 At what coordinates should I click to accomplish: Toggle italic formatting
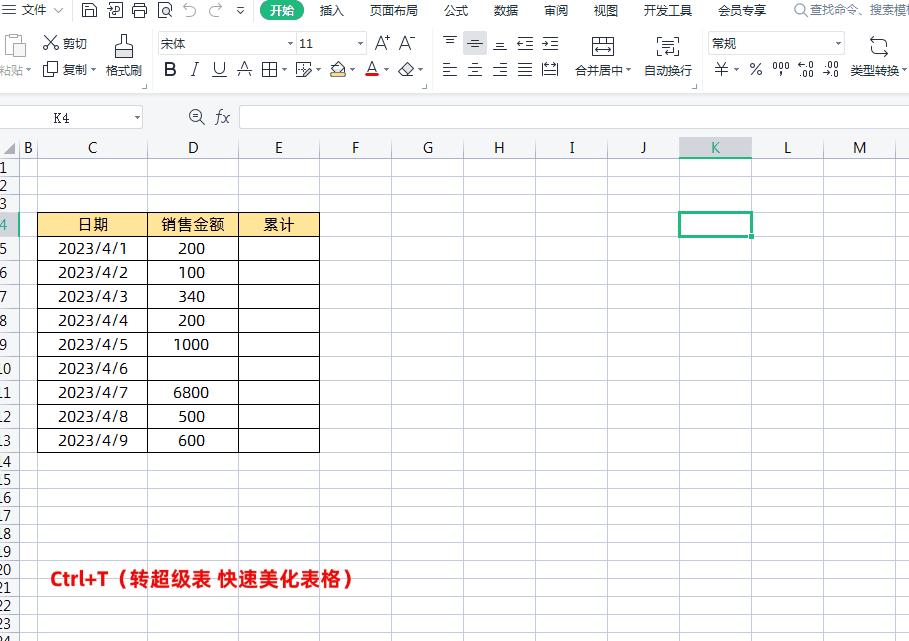point(193,70)
